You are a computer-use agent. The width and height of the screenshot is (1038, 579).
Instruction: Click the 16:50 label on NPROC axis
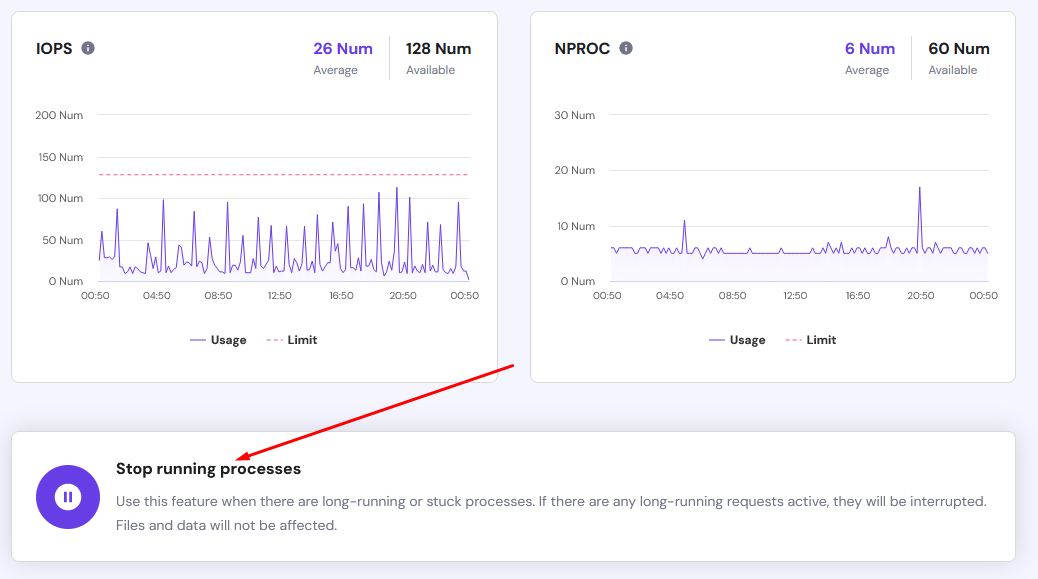click(857, 296)
